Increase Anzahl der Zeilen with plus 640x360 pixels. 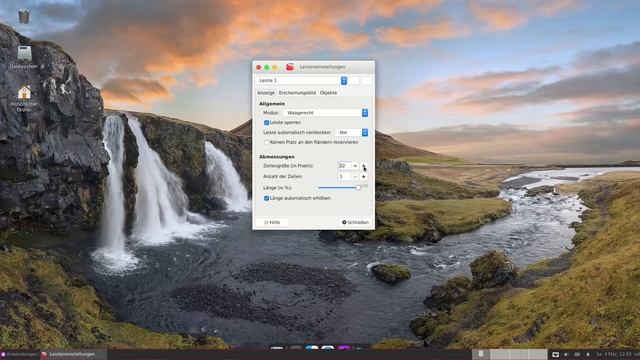coord(364,177)
